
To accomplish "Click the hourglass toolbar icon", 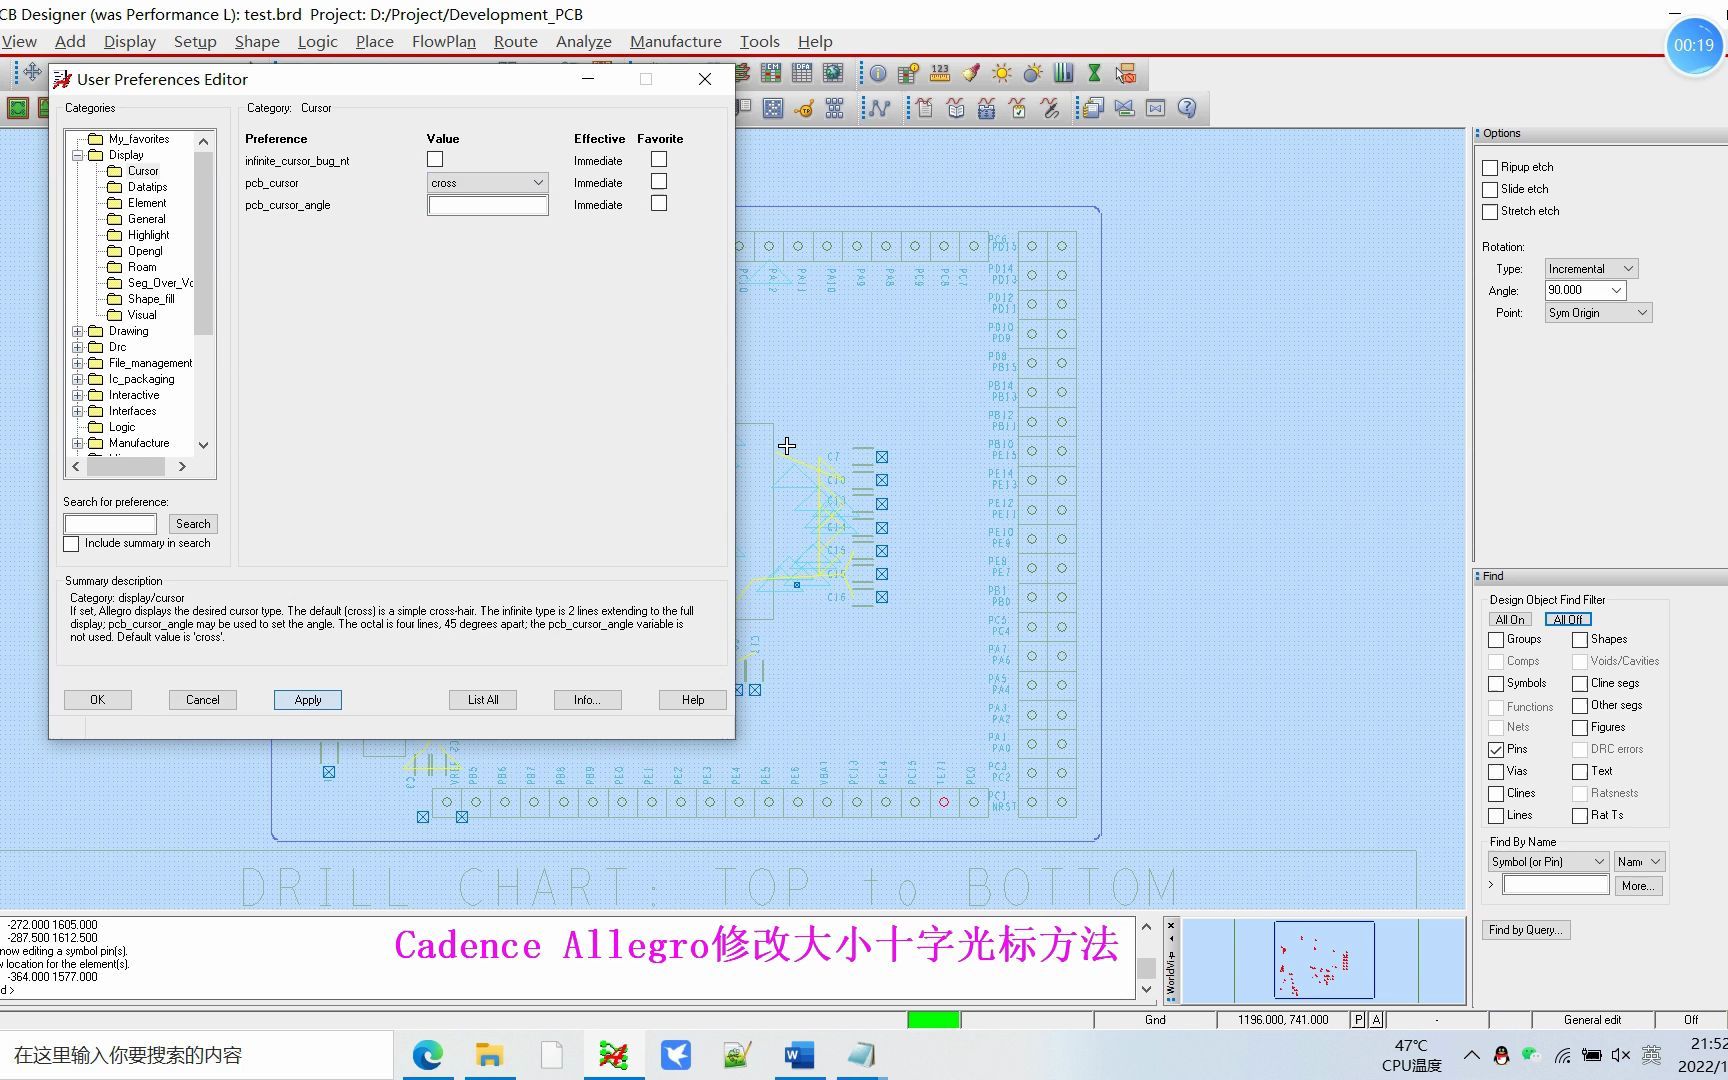I will [x=1094, y=72].
